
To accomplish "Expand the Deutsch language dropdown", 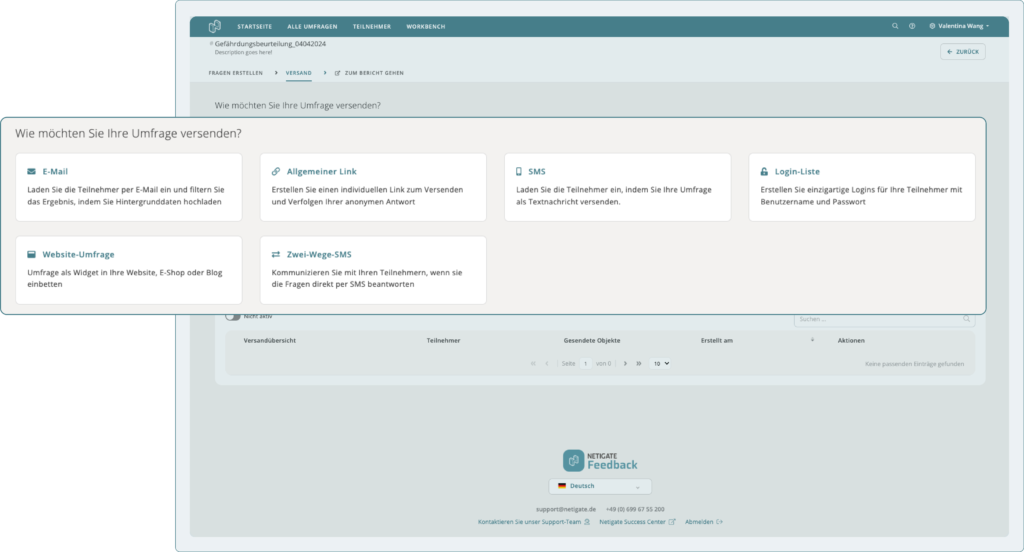I will click(x=600, y=486).
